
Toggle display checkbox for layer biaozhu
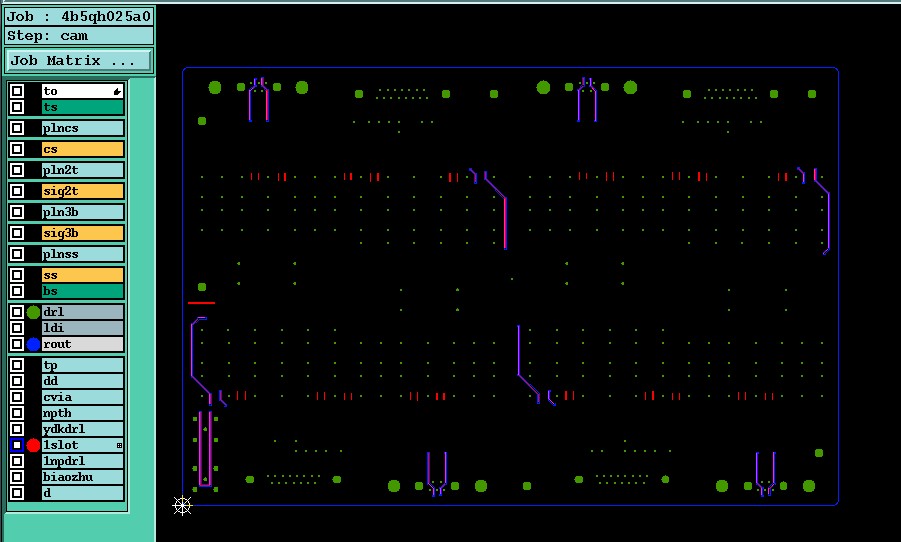pos(17,476)
